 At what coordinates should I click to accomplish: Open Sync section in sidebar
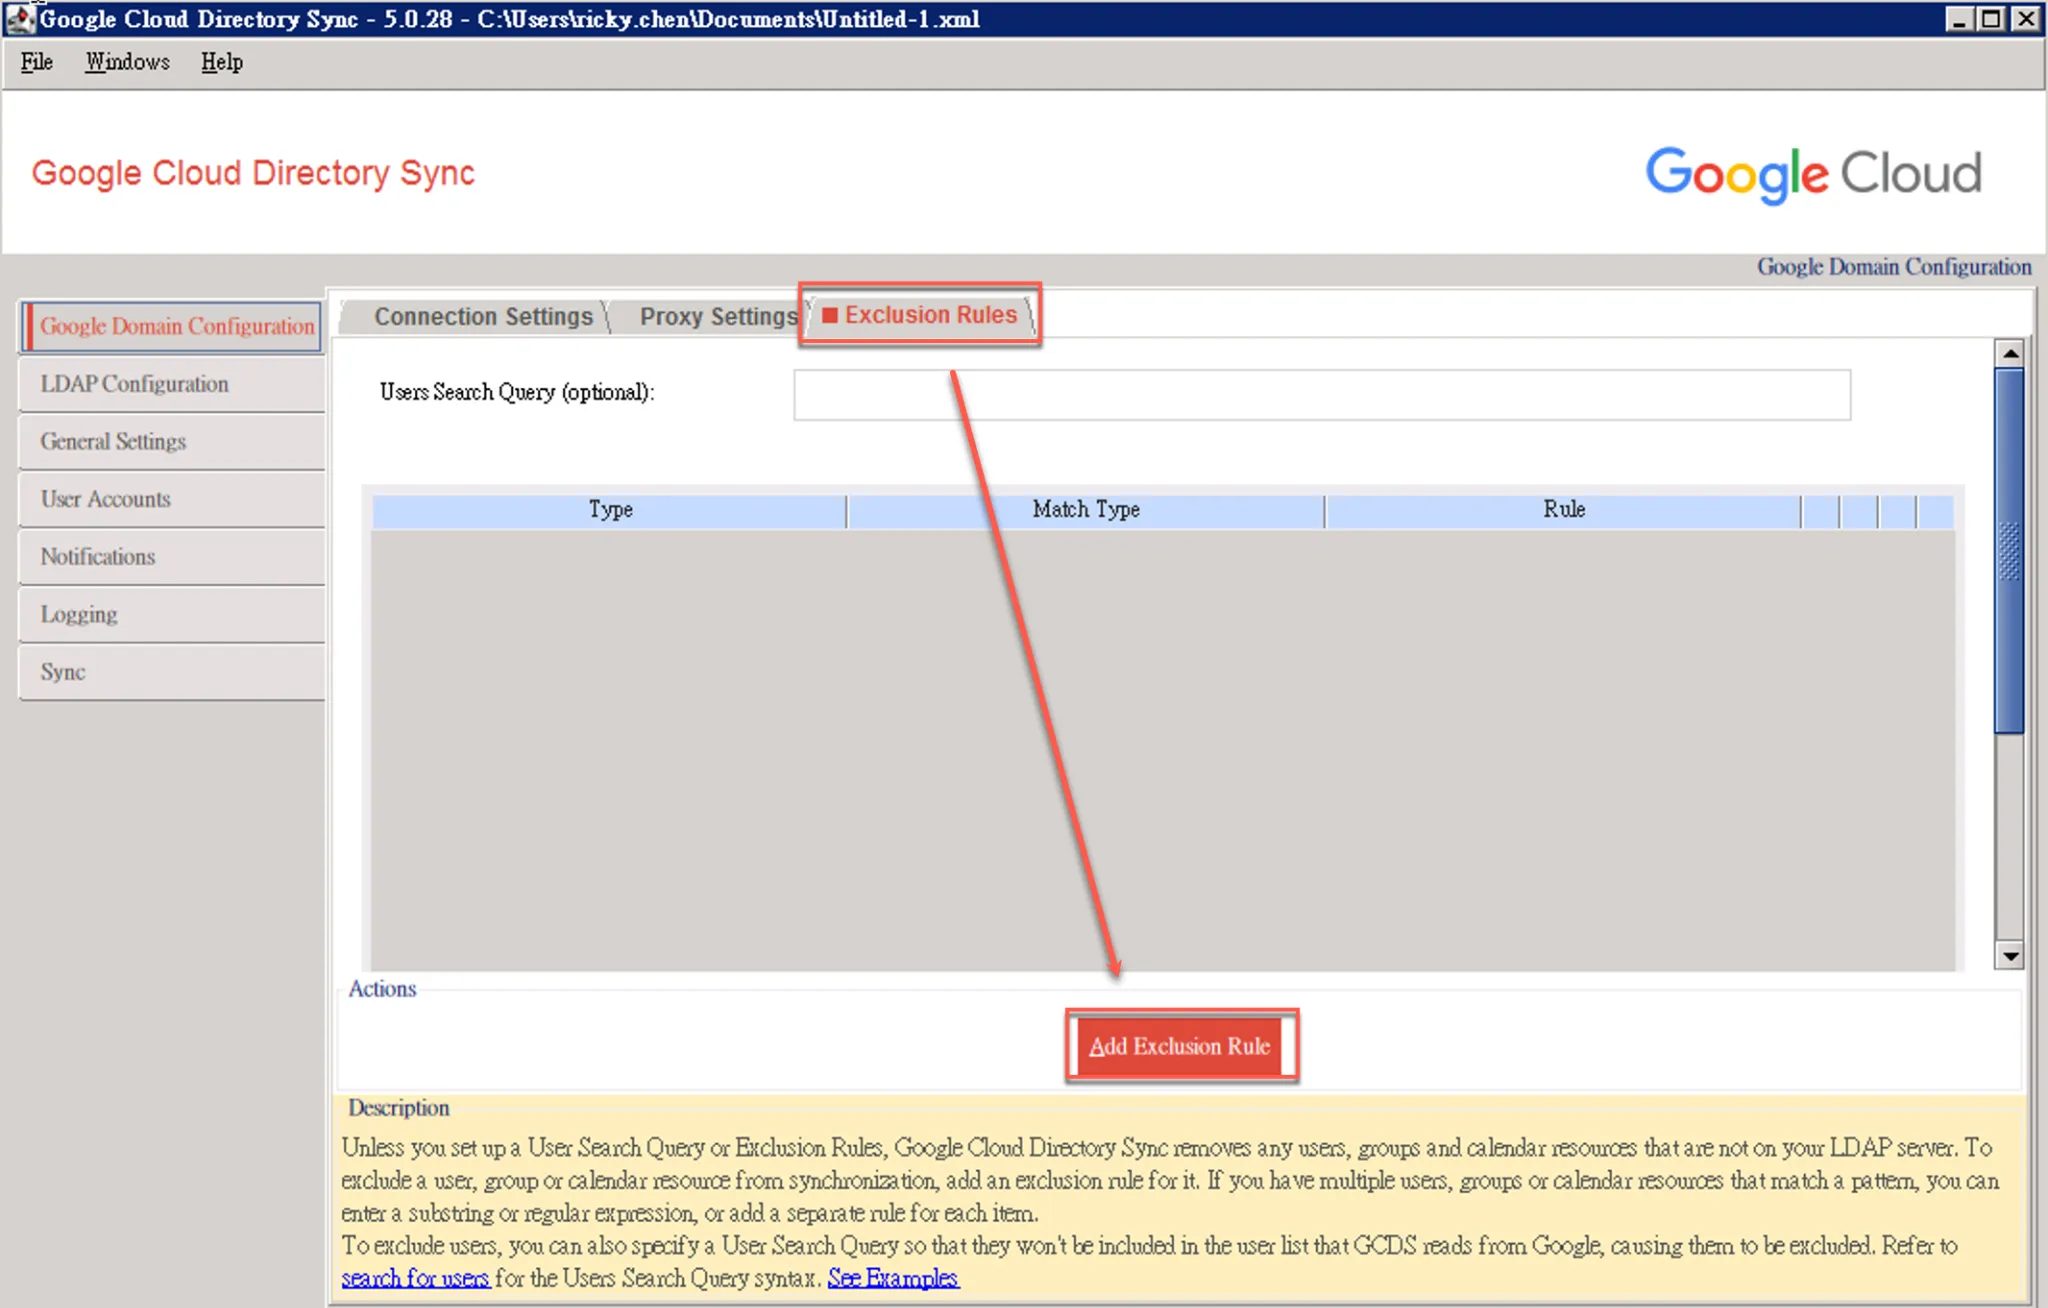(171, 672)
